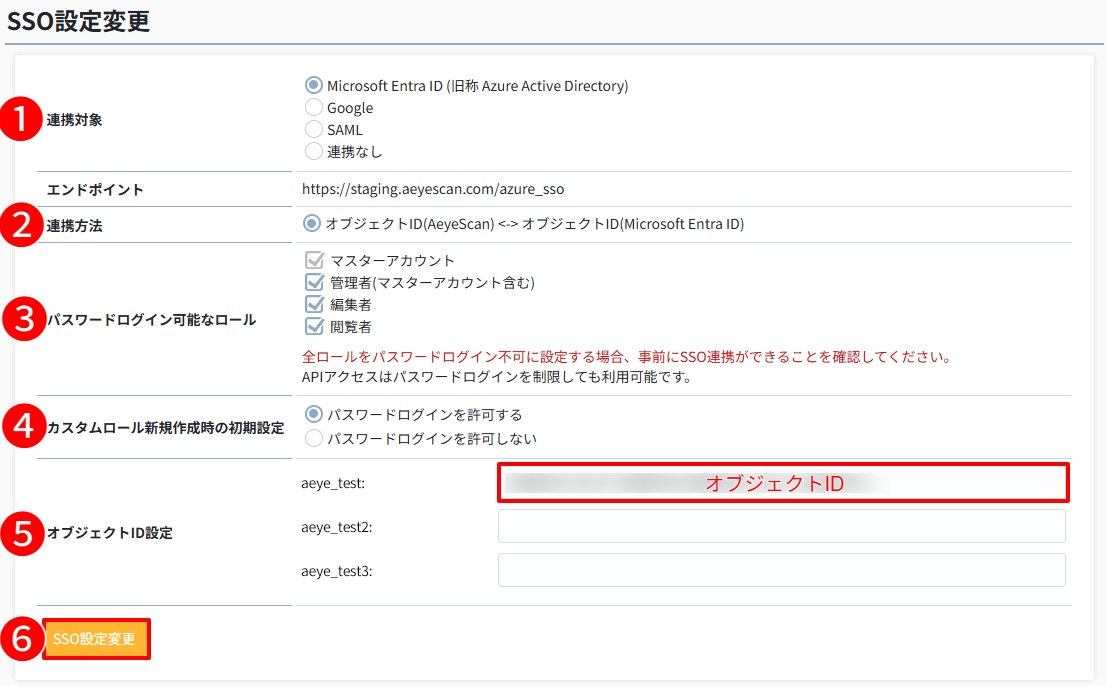Toggle the 編集者 checkbox
The width and height of the screenshot is (1107, 686).
click(315, 305)
